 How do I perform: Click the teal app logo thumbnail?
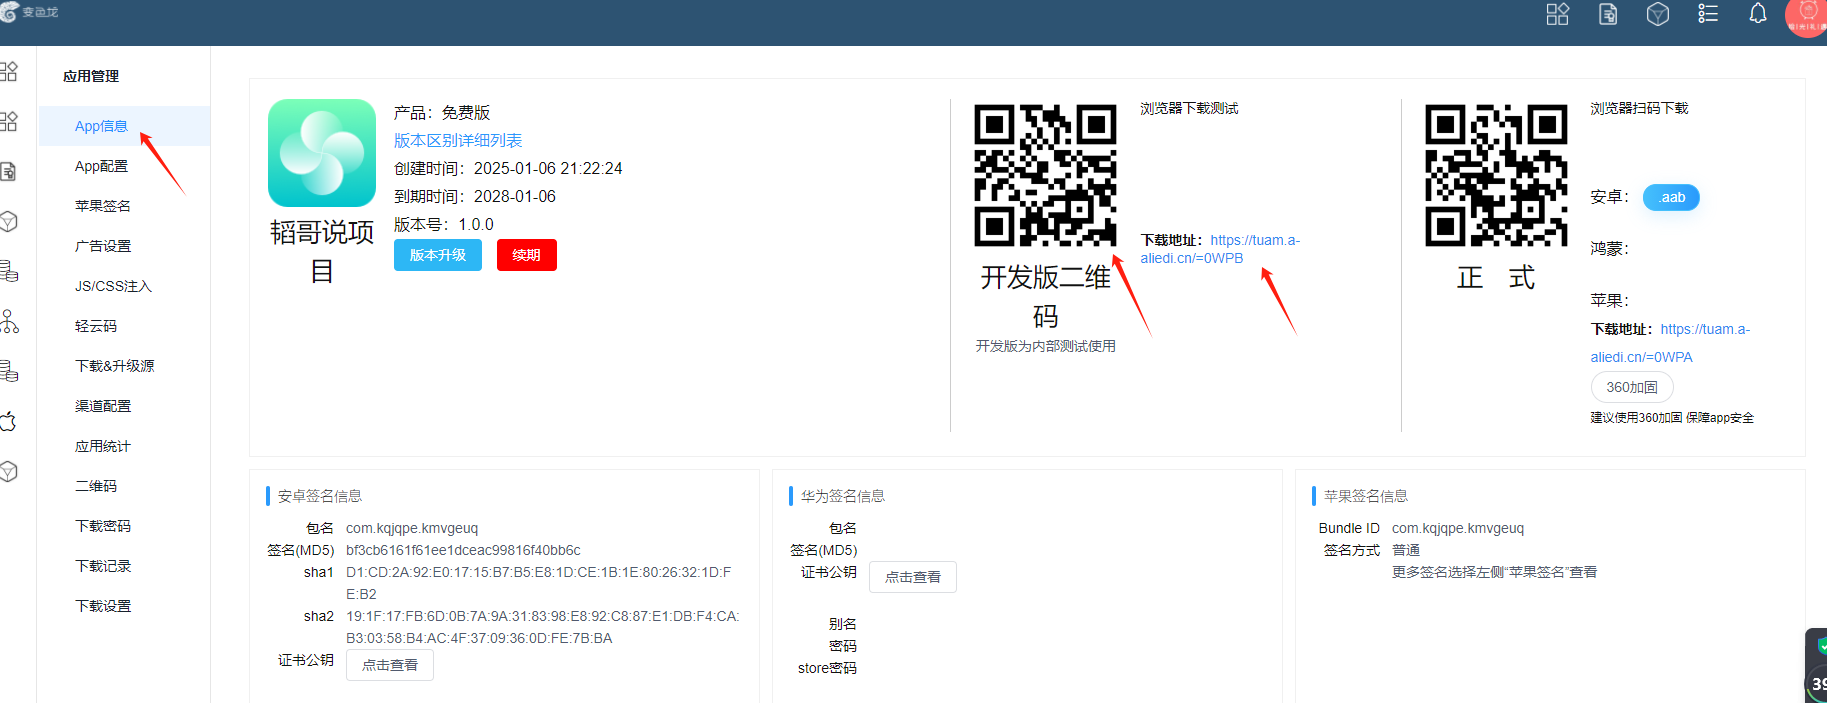point(321,153)
